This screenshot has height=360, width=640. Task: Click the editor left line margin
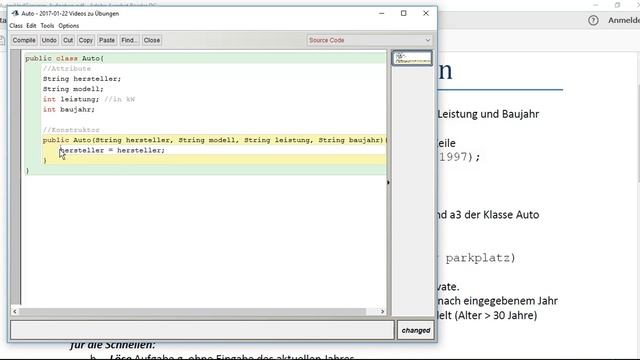tap(16, 178)
